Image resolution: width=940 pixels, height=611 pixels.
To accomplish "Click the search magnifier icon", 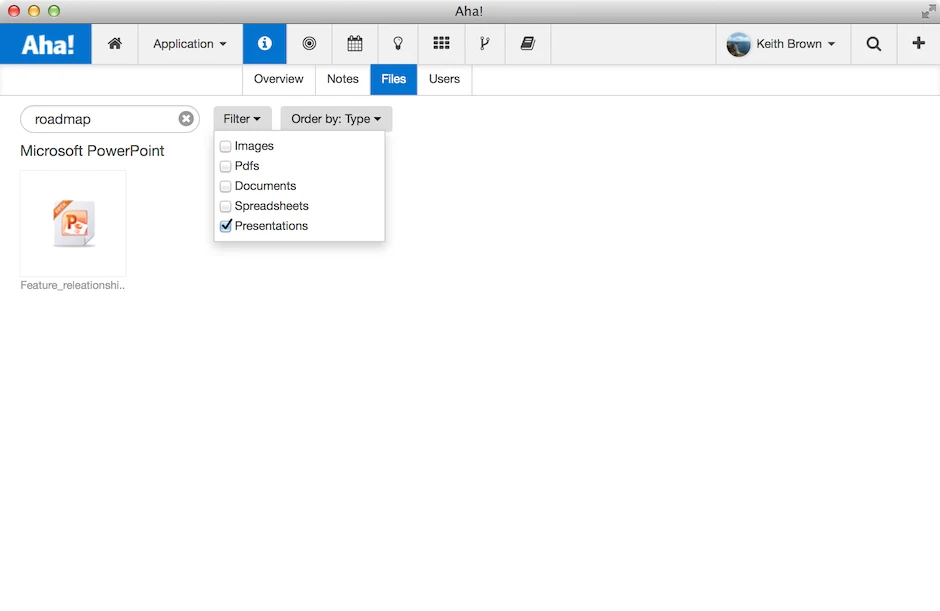I will (x=873, y=44).
